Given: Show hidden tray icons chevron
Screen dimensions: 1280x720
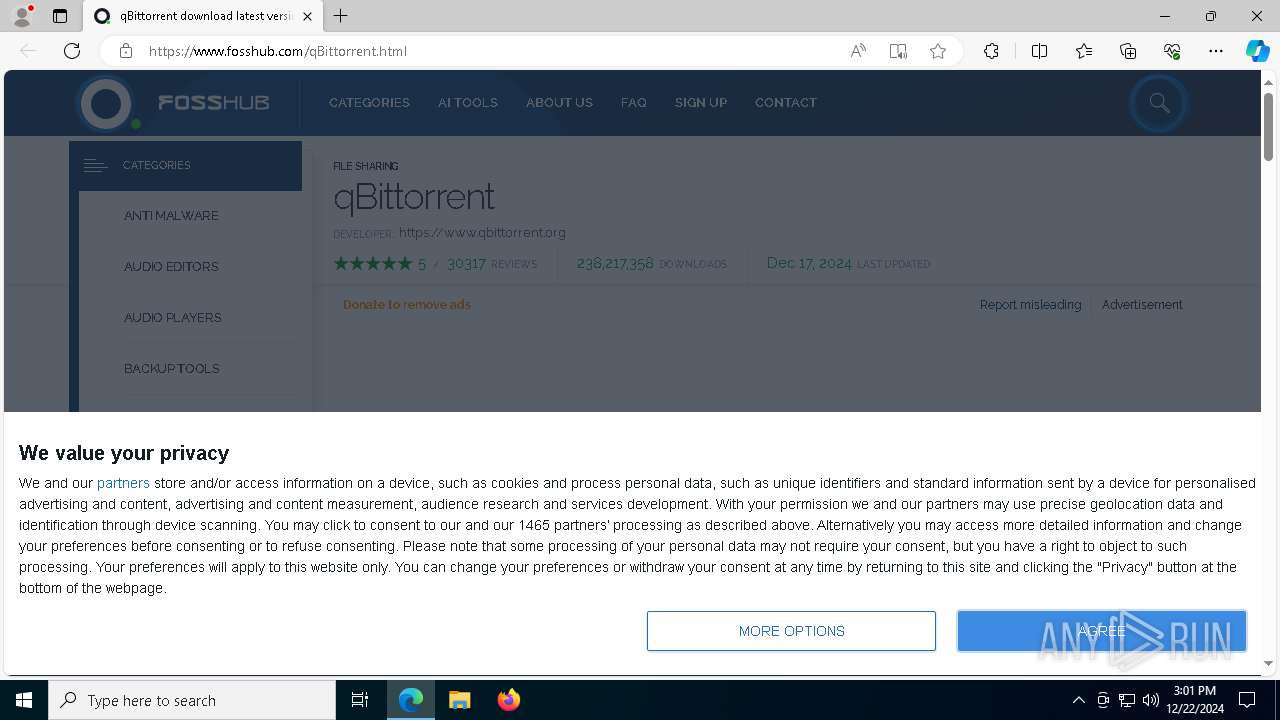Looking at the screenshot, I should click(x=1078, y=700).
